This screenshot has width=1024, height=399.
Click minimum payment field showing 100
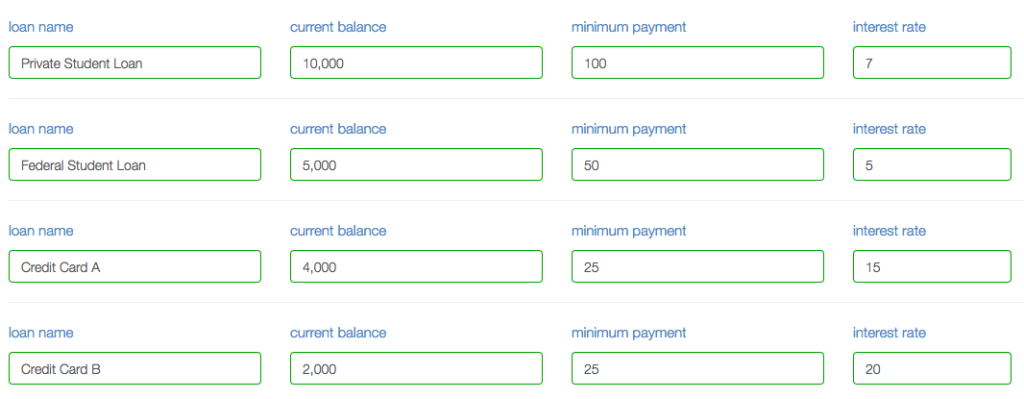point(697,63)
